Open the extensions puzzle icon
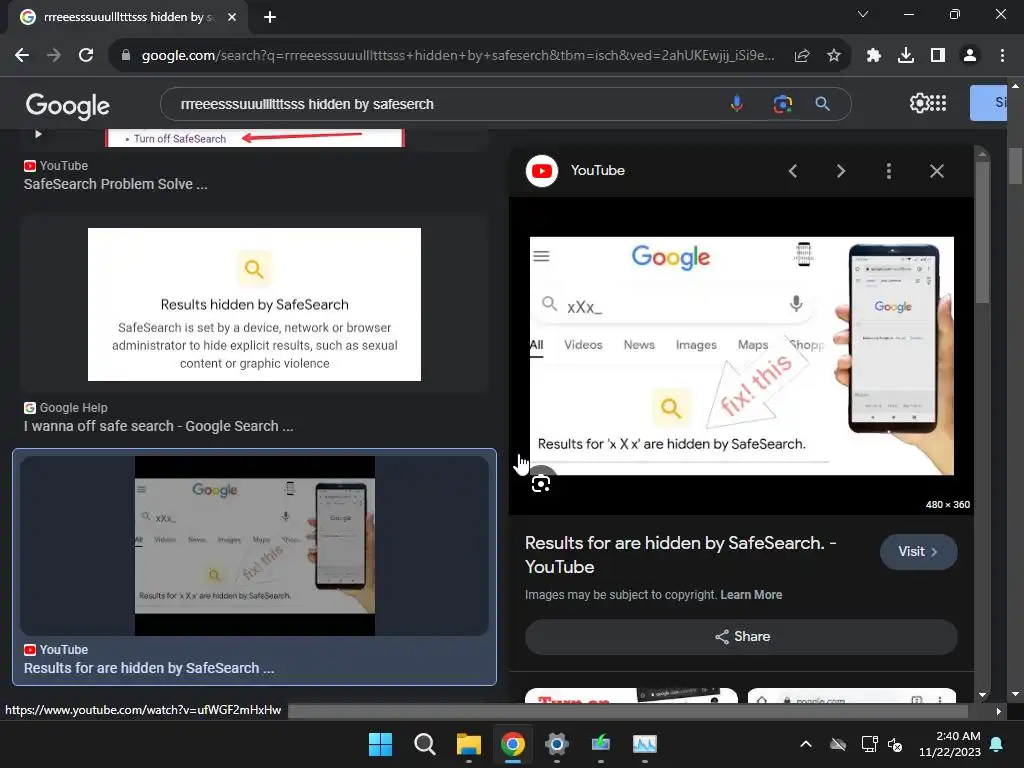The height and width of the screenshot is (768, 1024). (874, 56)
